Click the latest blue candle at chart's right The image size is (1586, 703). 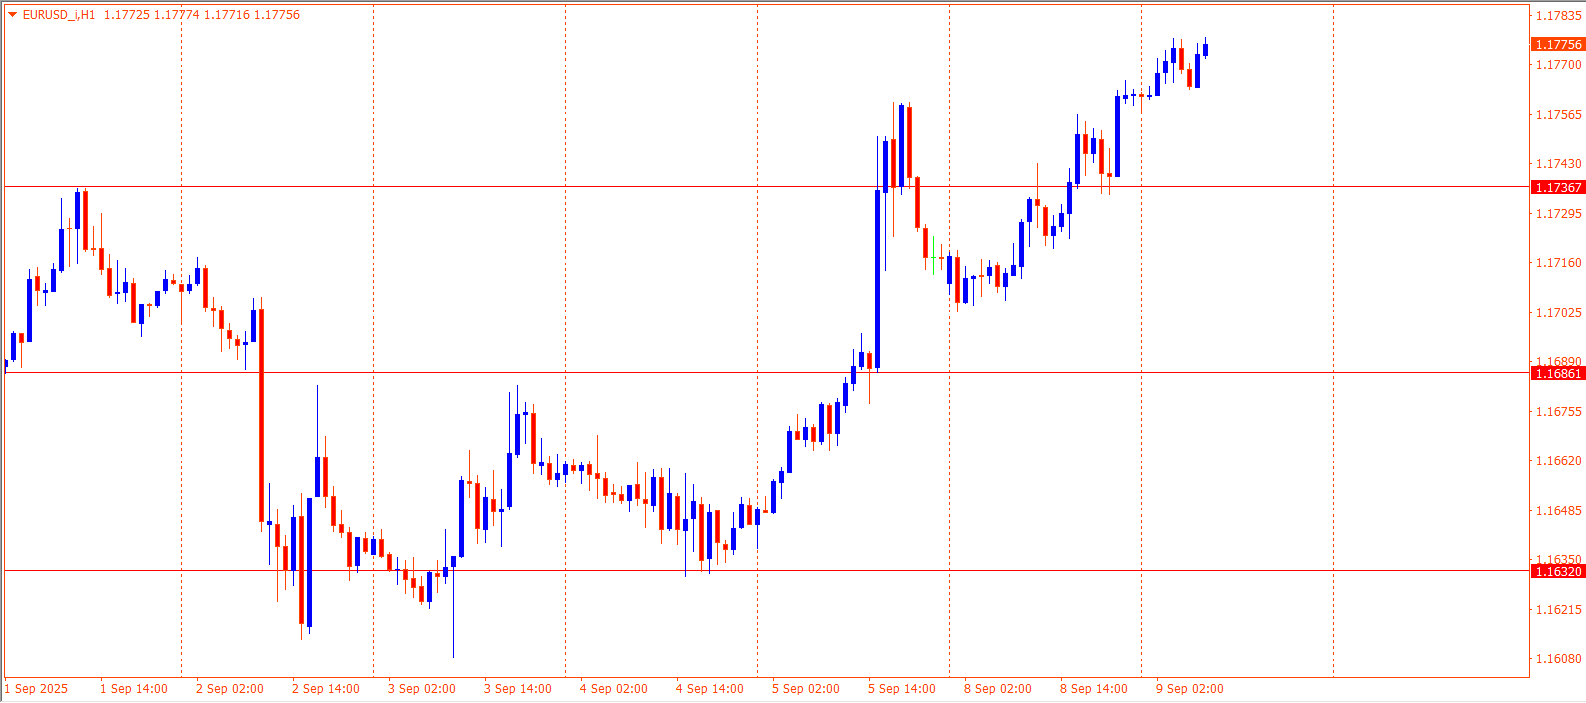(x=1205, y=49)
